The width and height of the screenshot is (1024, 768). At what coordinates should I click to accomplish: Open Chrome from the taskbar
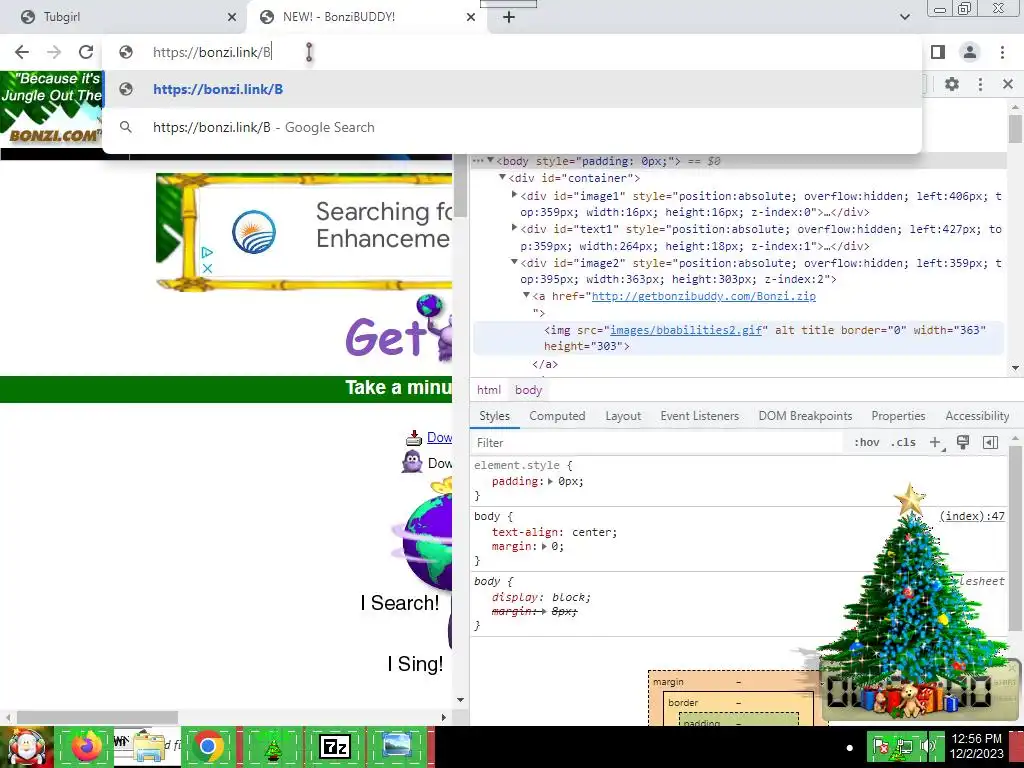coord(208,746)
